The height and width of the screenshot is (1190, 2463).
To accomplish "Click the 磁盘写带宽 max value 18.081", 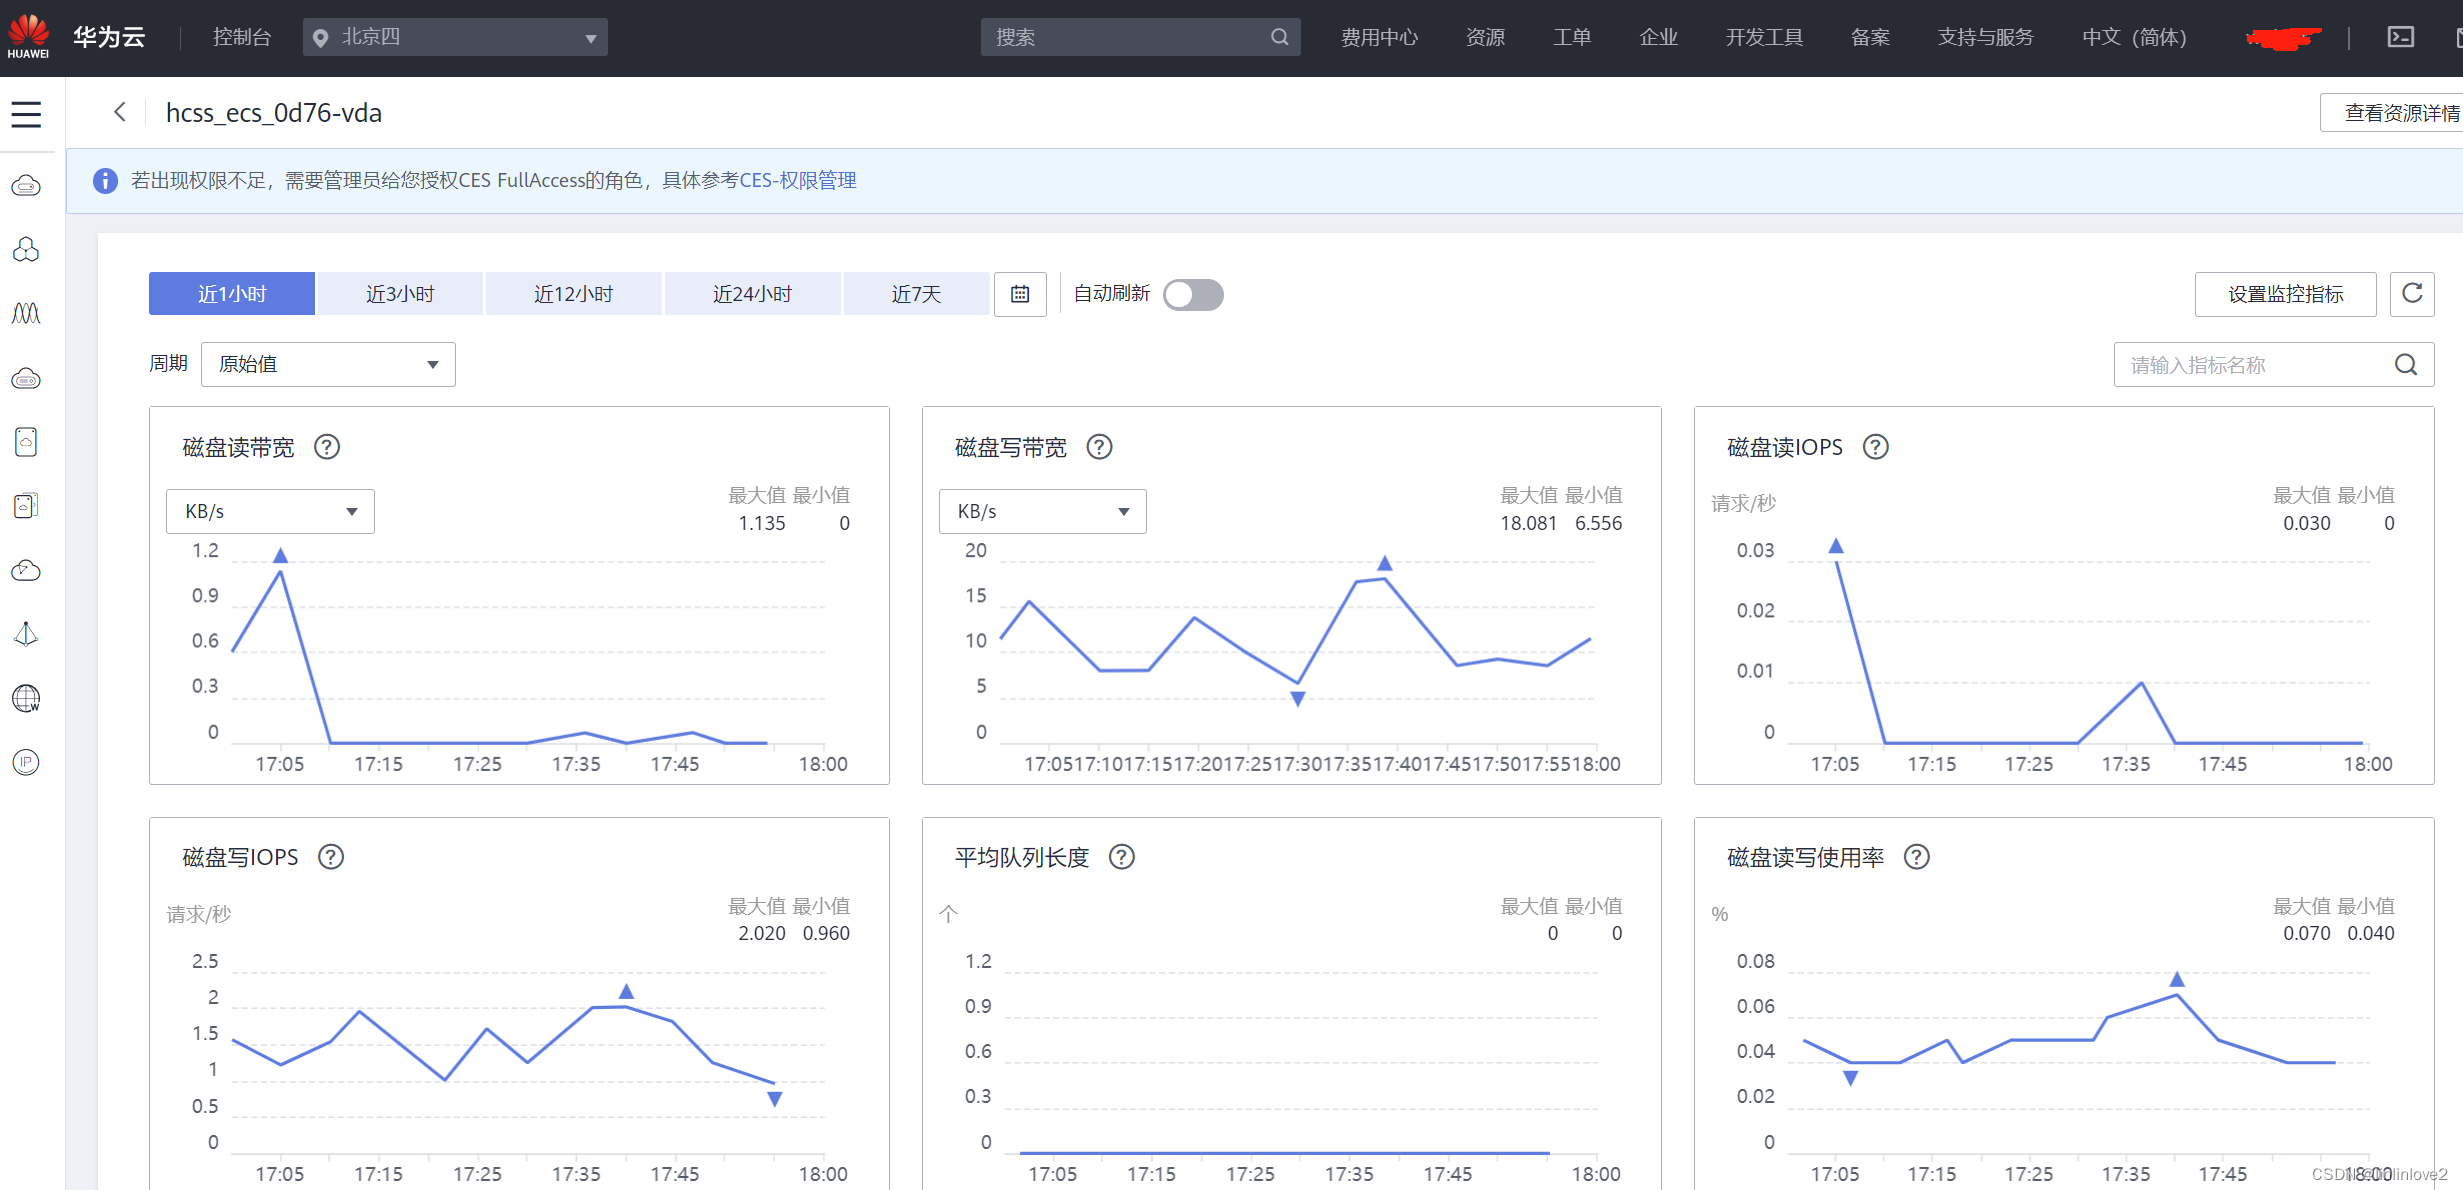I will [x=1528, y=523].
